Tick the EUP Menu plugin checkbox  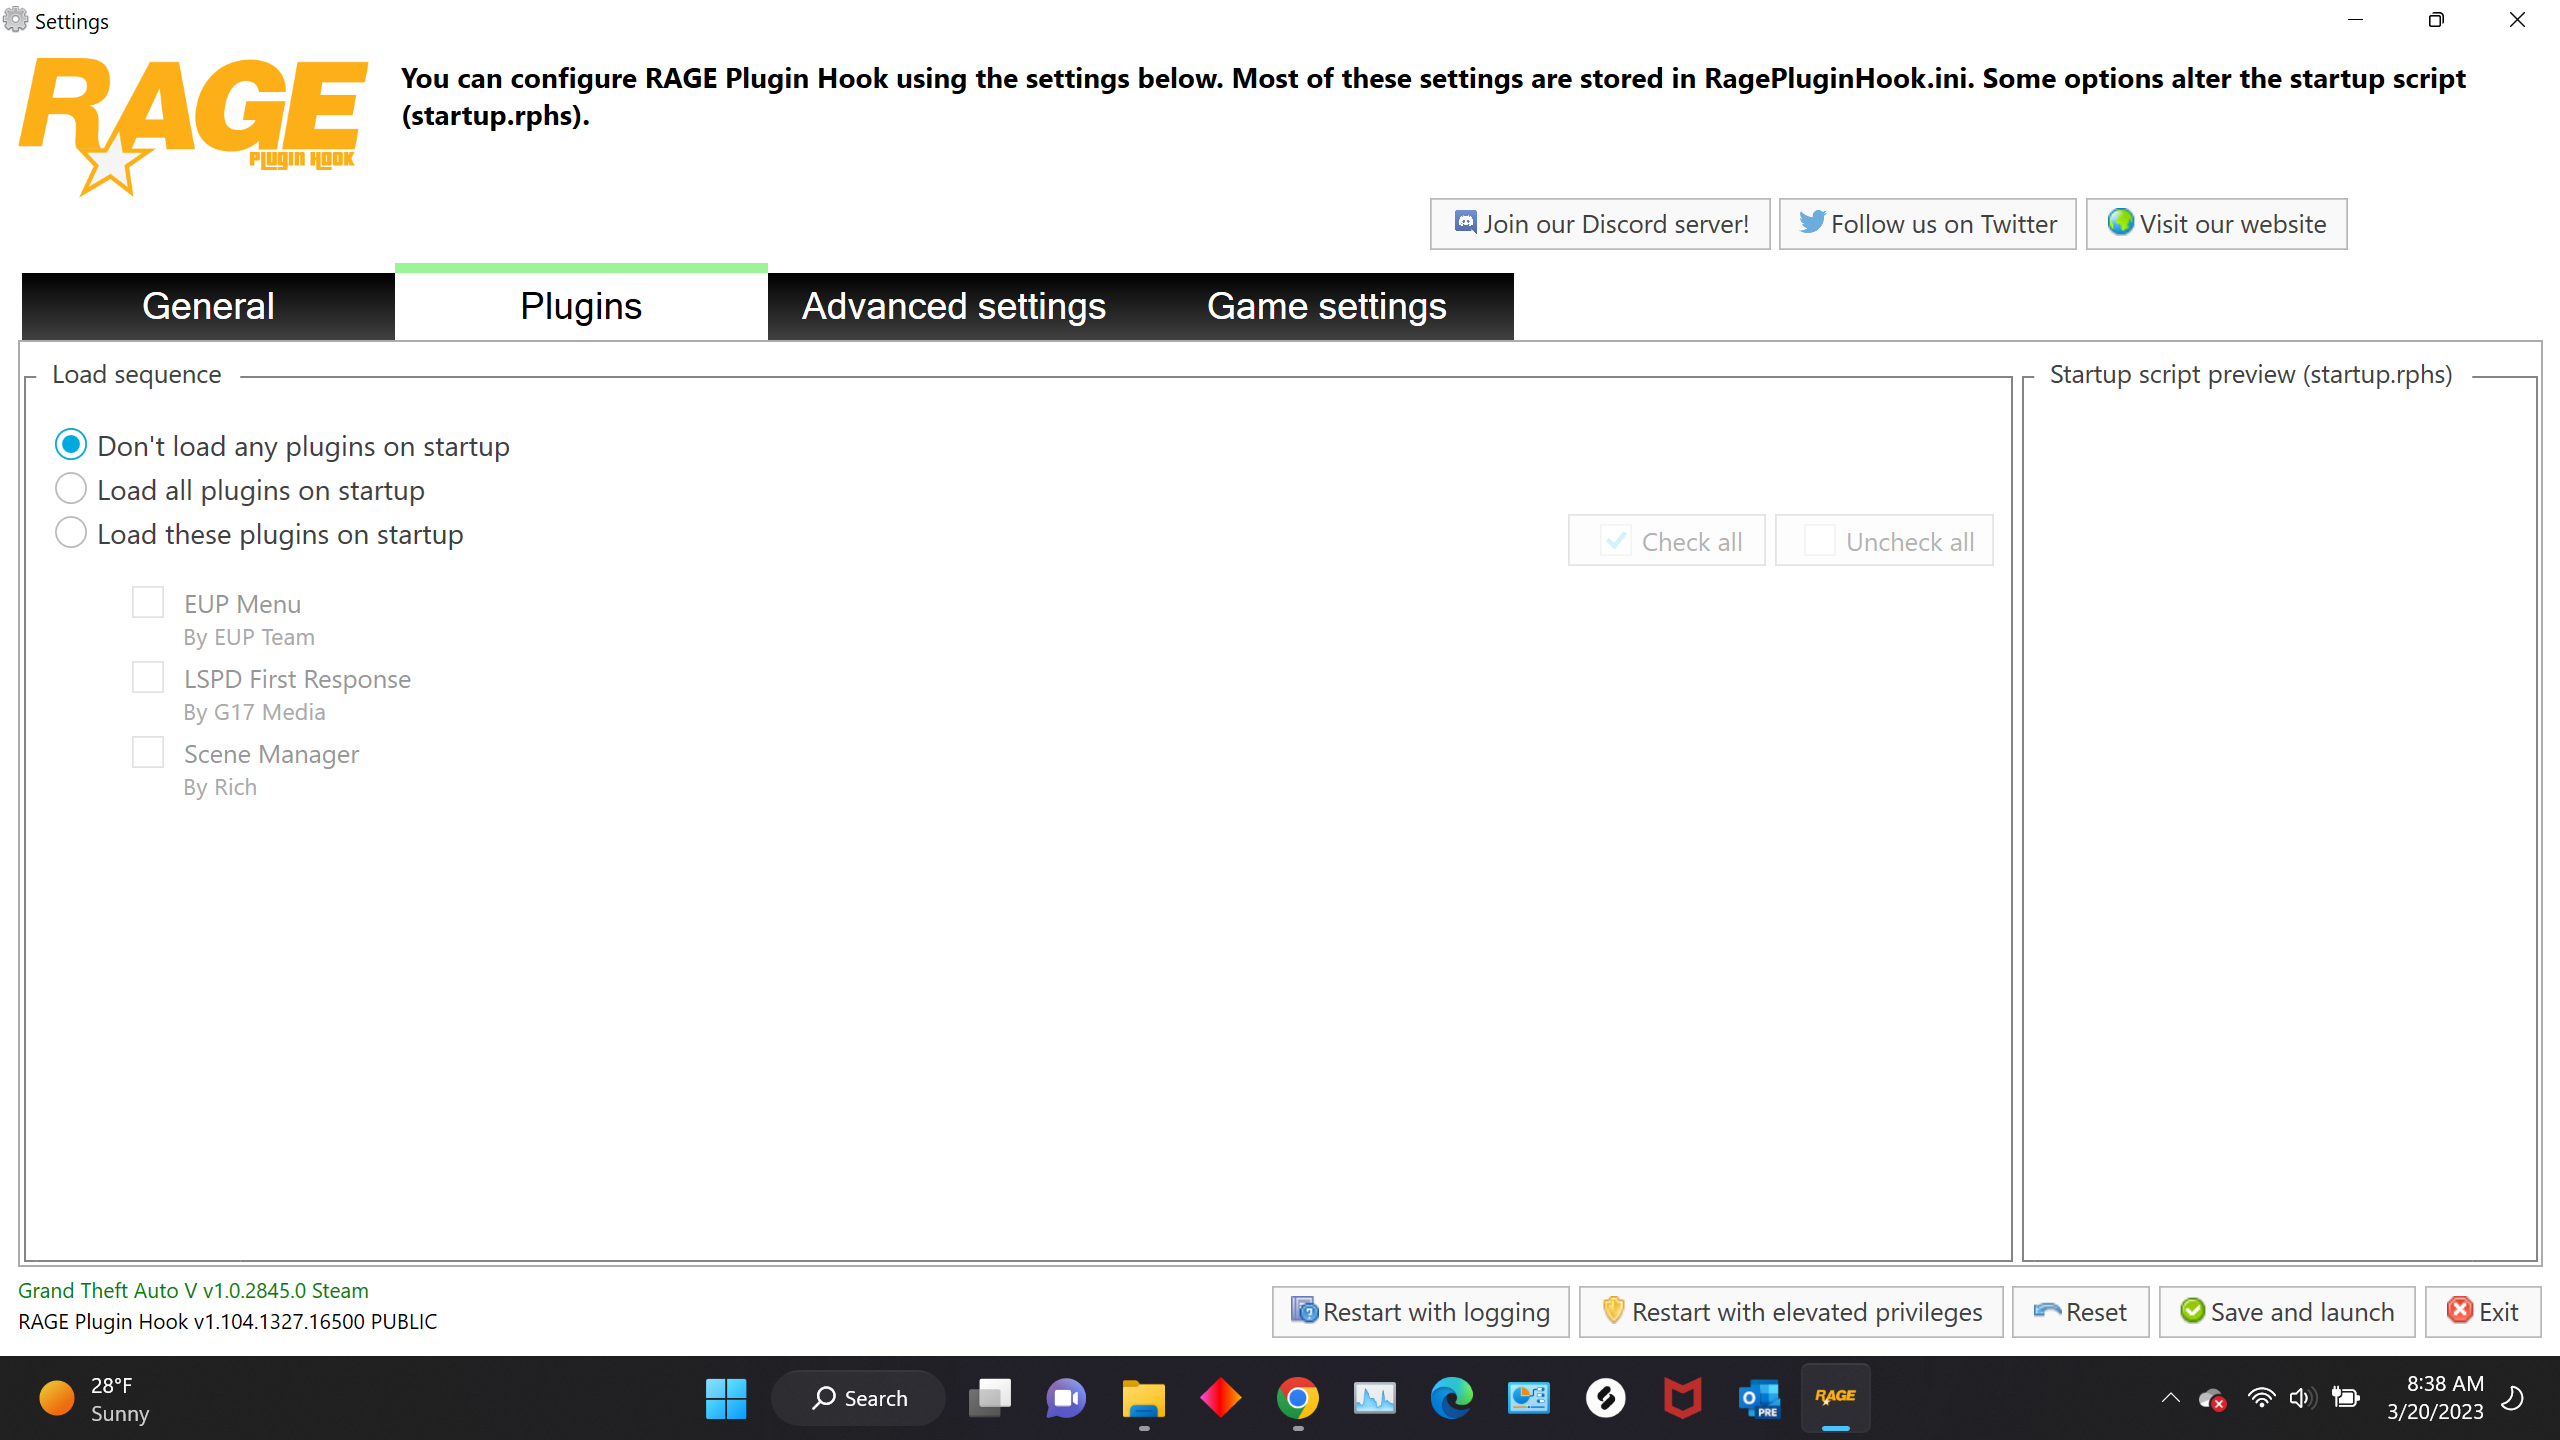click(x=148, y=603)
